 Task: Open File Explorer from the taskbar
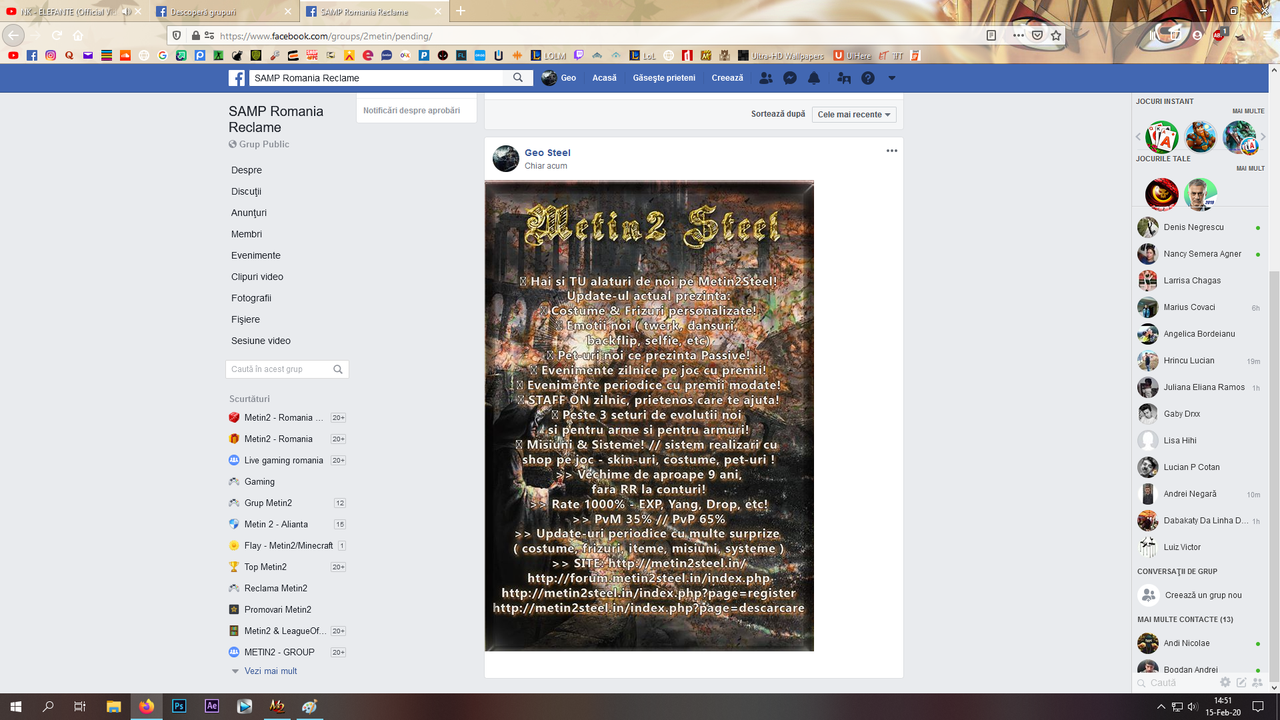pos(114,706)
